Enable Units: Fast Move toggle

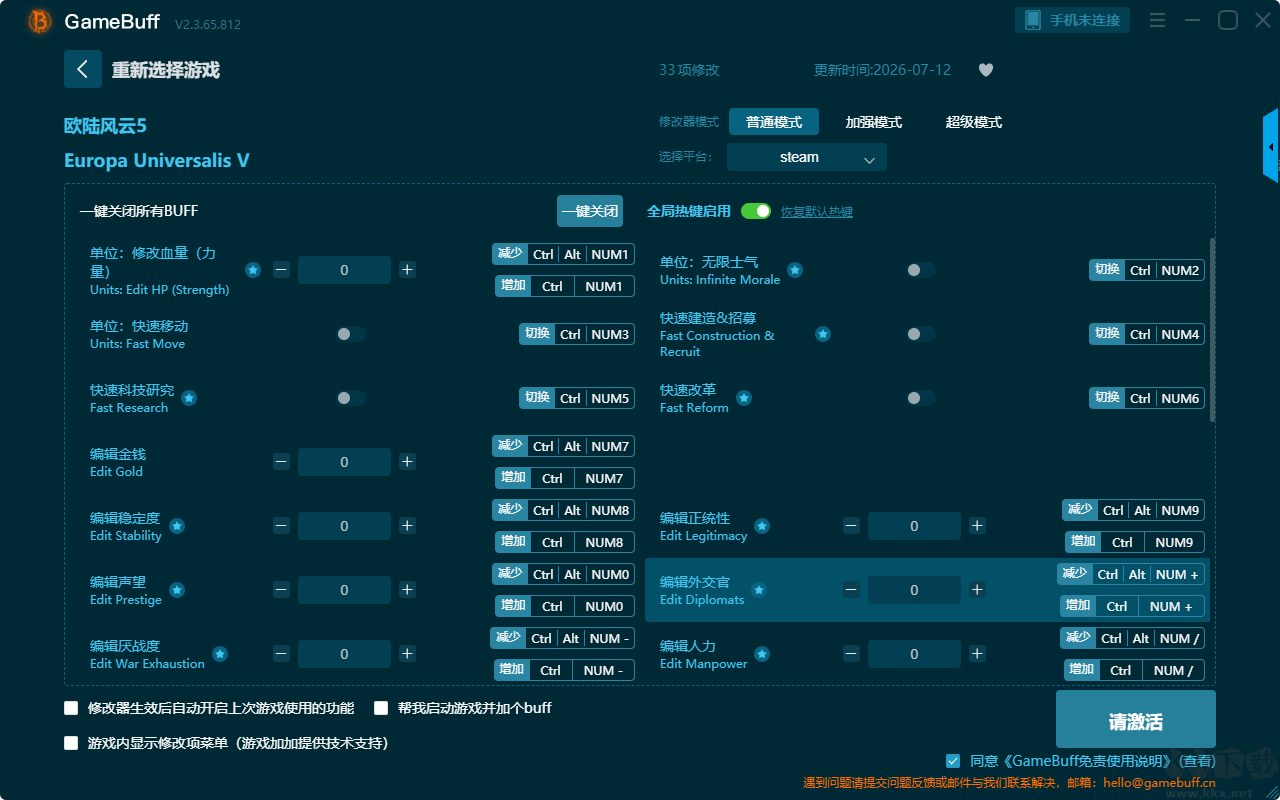[351, 334]
